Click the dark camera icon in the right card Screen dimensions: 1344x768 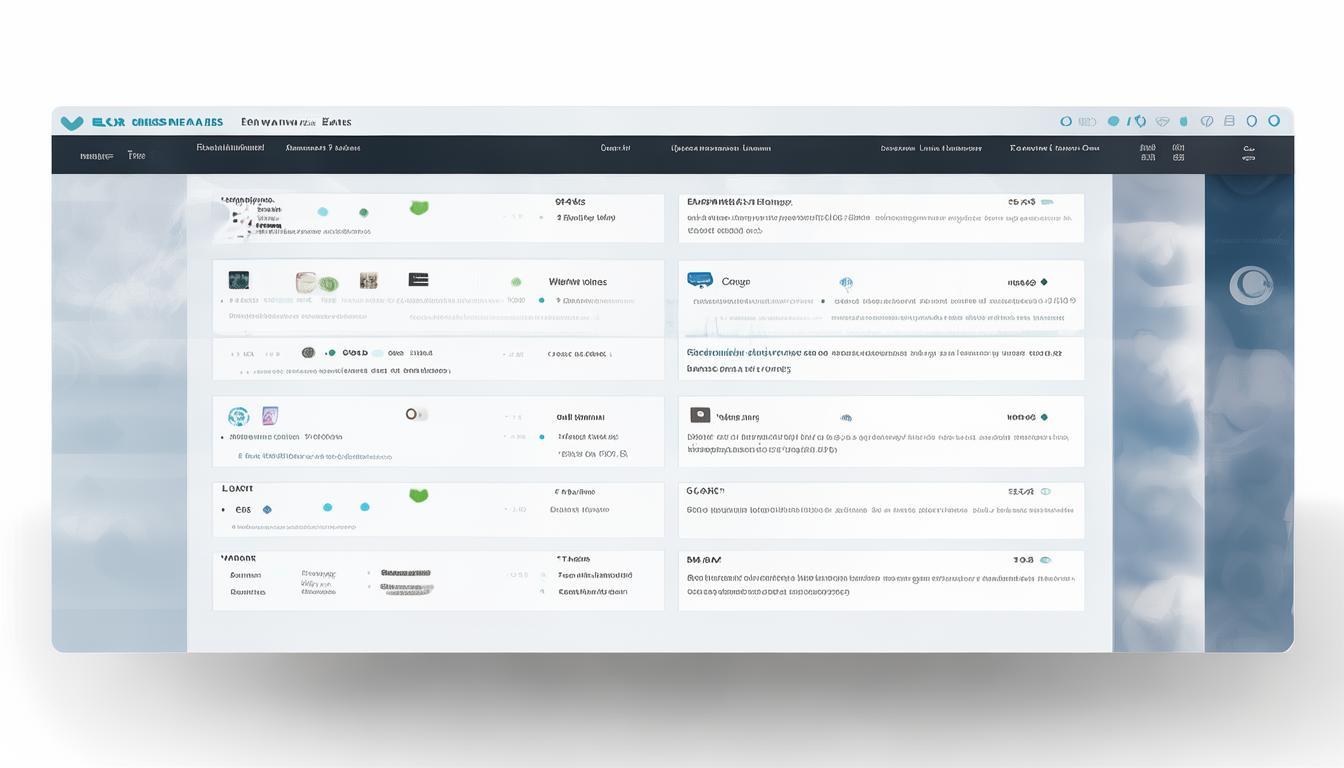[700, 415]
